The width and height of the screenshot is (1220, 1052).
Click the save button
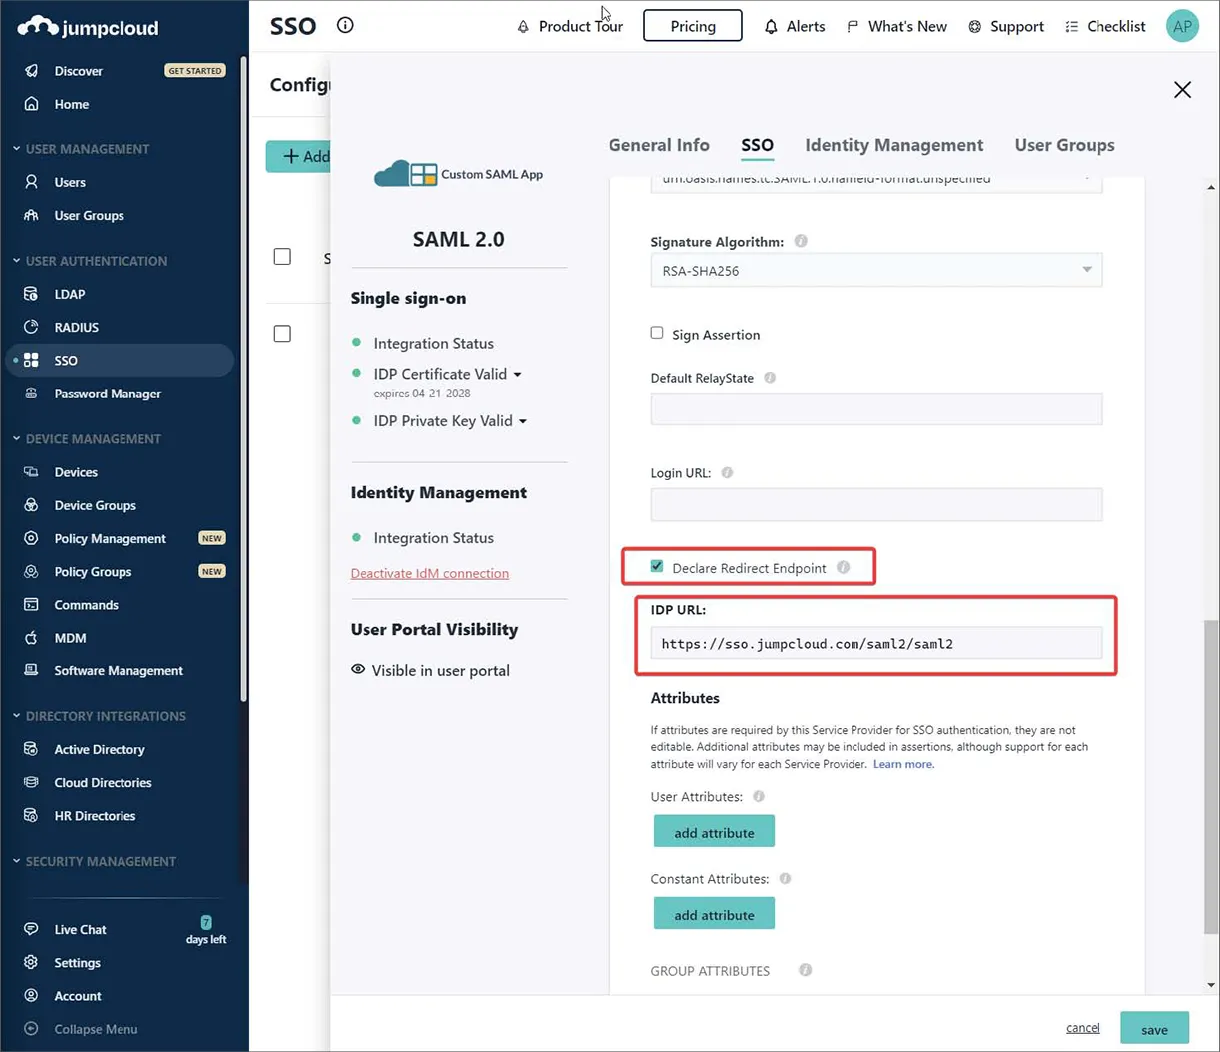pyautogui.click(x=1154, y=1029)
